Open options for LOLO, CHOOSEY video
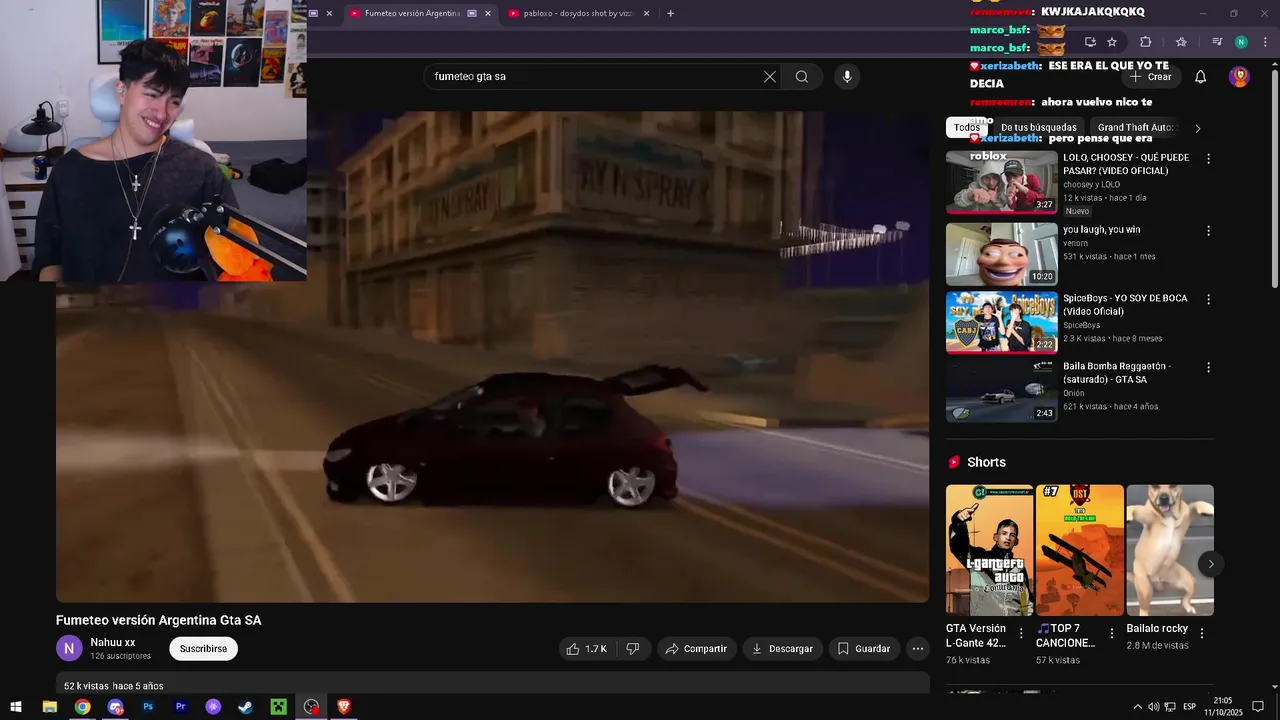 1208,159
